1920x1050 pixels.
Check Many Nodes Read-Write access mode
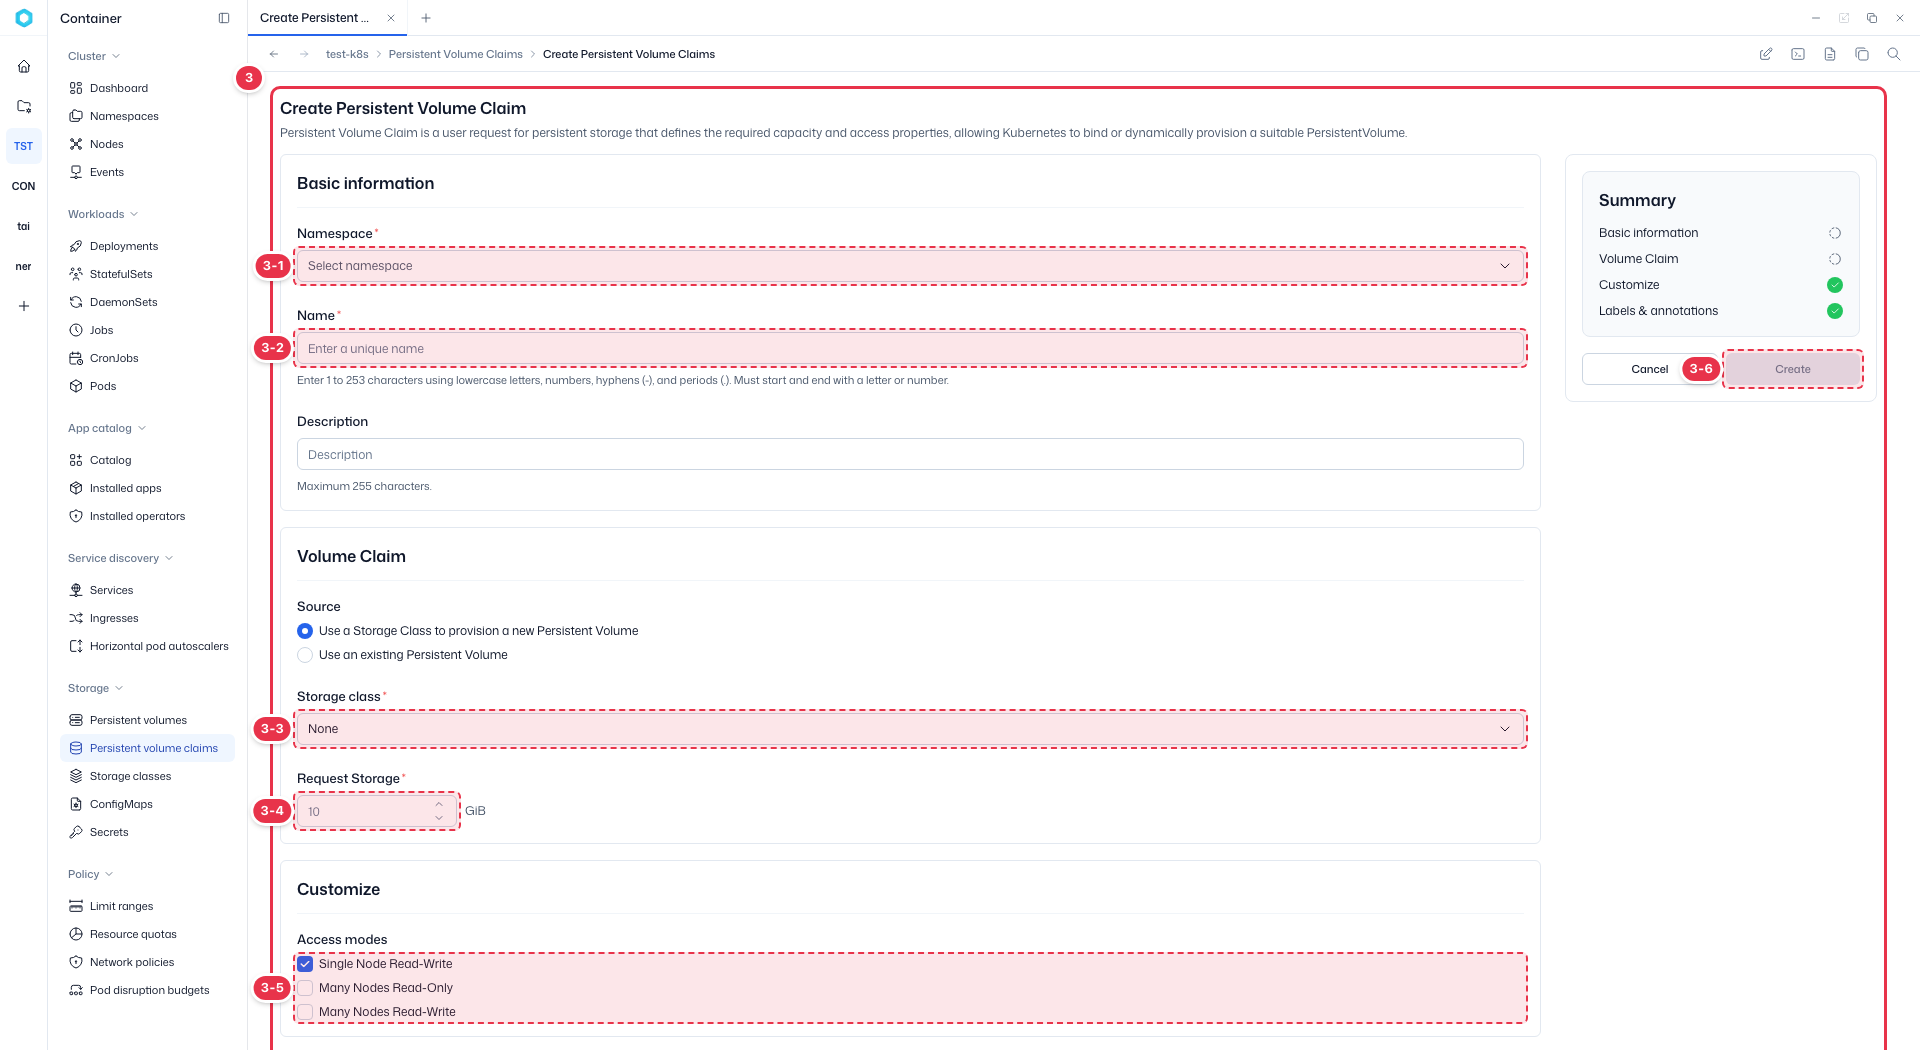click(305, 1012)
